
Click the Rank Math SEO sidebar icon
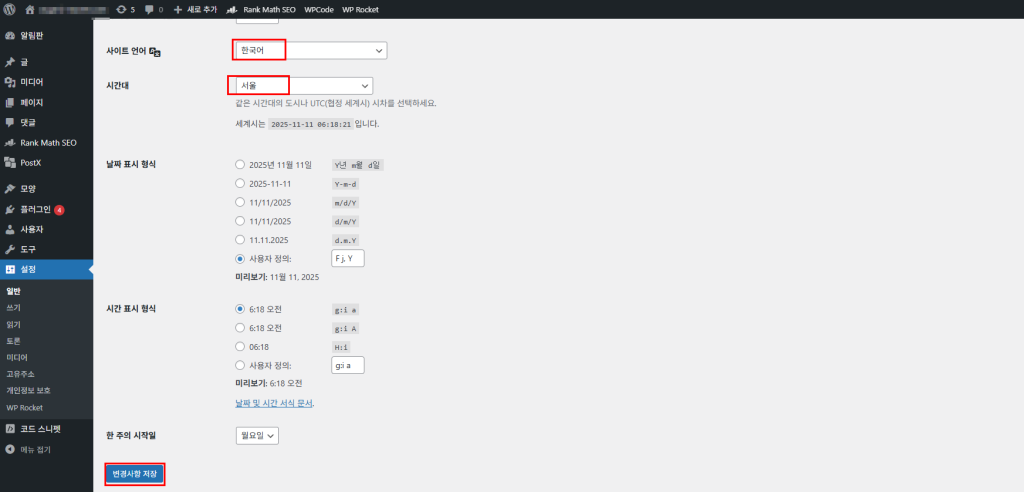pyautogui.click(x=9, y=142)
